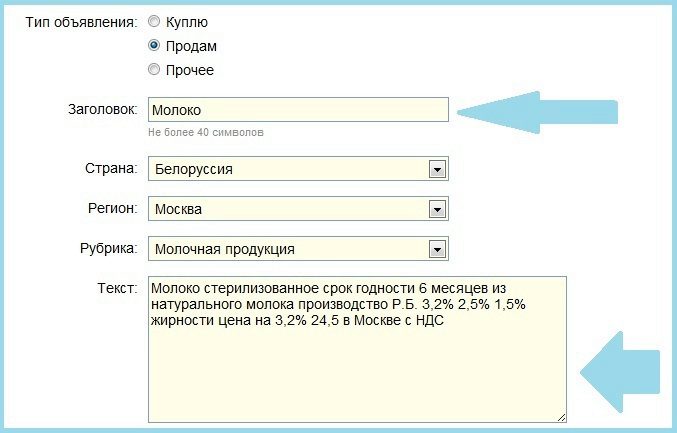
Task: Click the "Рубрика:" field label
Action: 106,248
